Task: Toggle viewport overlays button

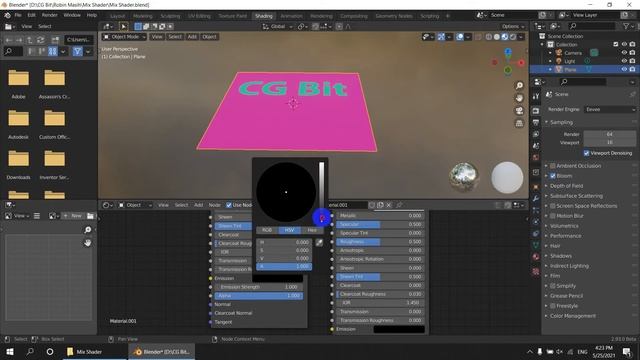Action: click(x=460, y=37)
